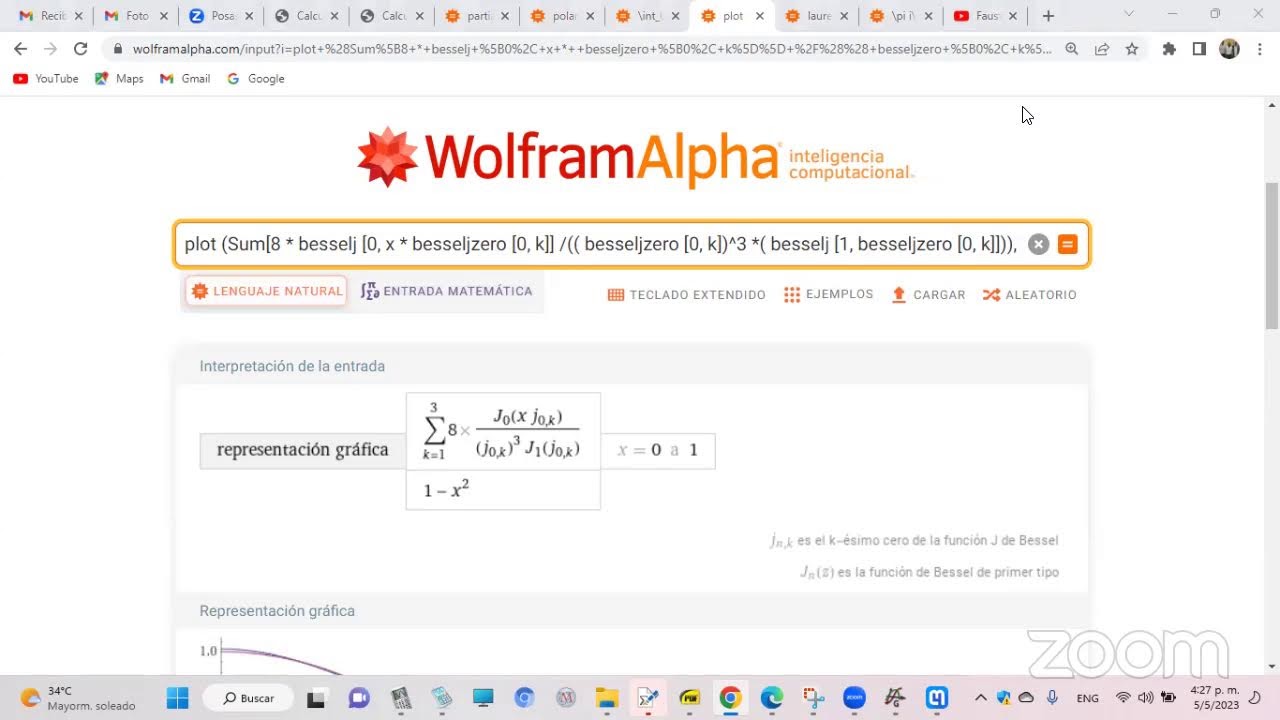The image size is (1280, 720).
Task: Clear the WolframAlpha query input
Action: point(1039,244)
